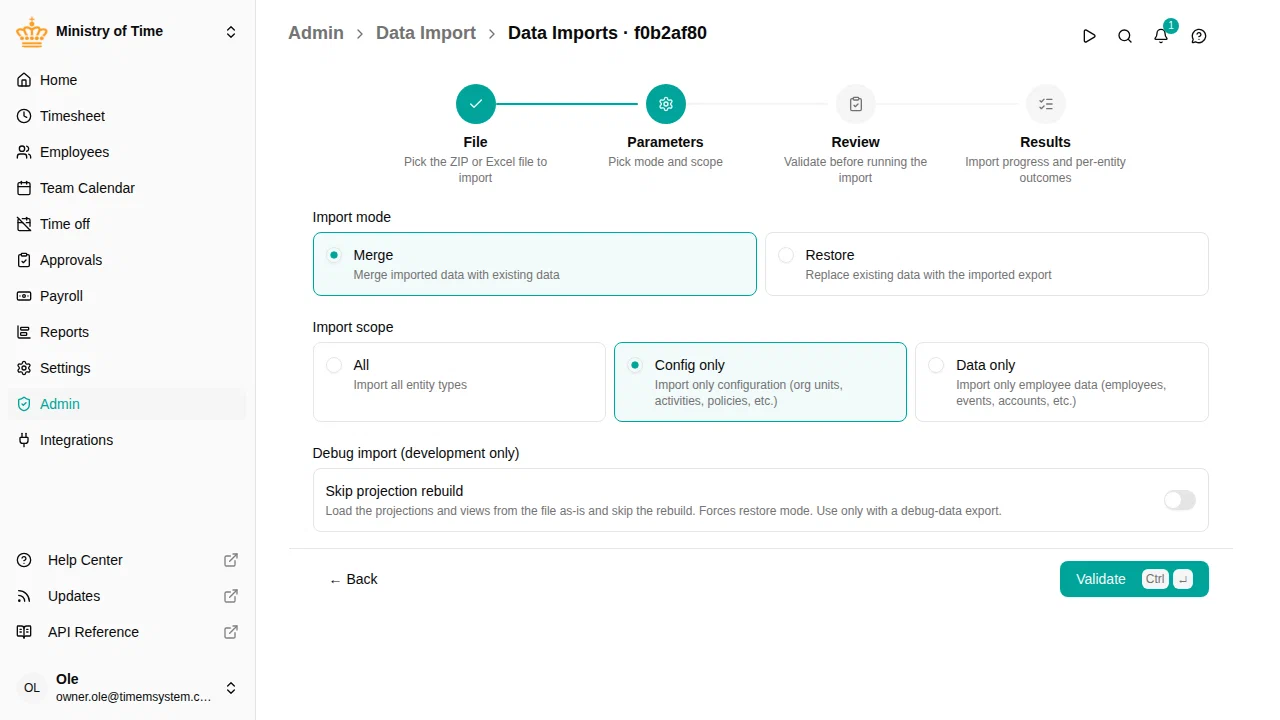Open notifications bell icon
Screen dimensions: 1280x720
(x=1161, y=36)
